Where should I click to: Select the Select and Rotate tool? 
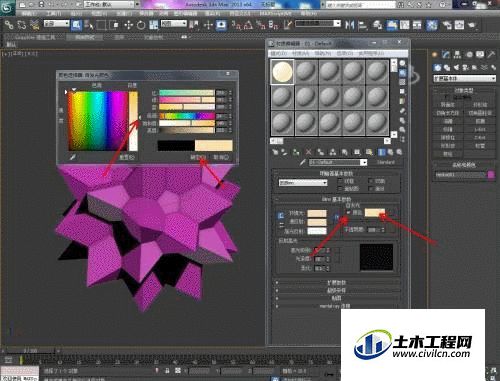(x=141, y=25)
